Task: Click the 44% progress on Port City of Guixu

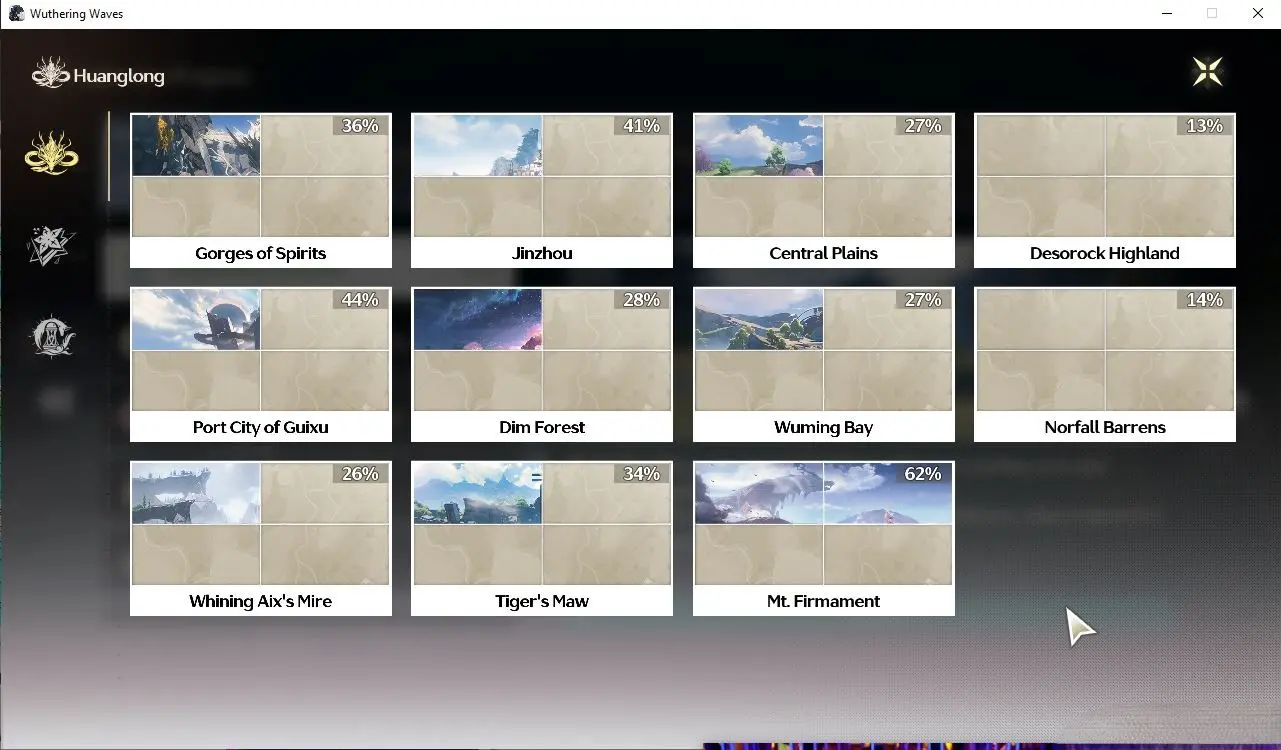Action: (x=360, y=300)
